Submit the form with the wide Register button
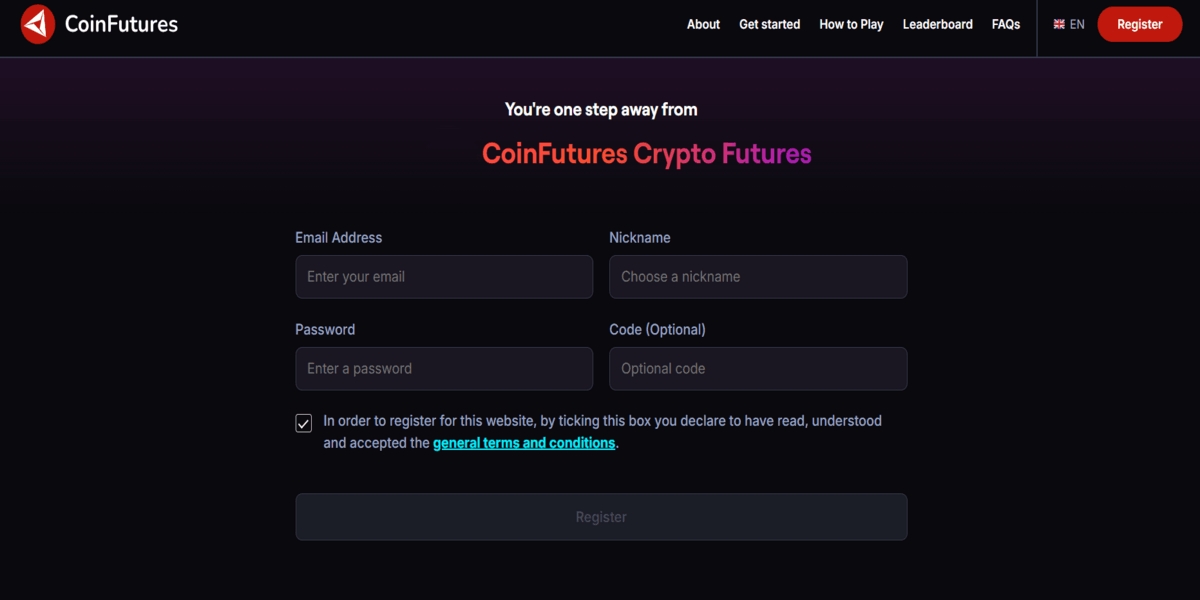Viewport: 1200px width, 600px height. 601,517
